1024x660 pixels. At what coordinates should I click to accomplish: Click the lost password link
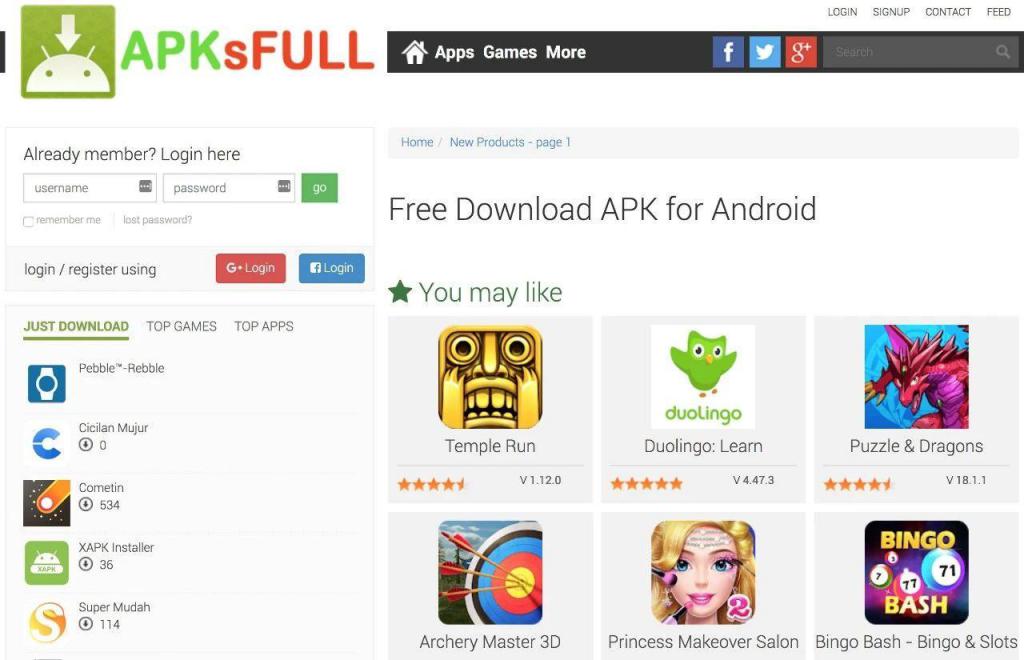[x=157, y=220]
